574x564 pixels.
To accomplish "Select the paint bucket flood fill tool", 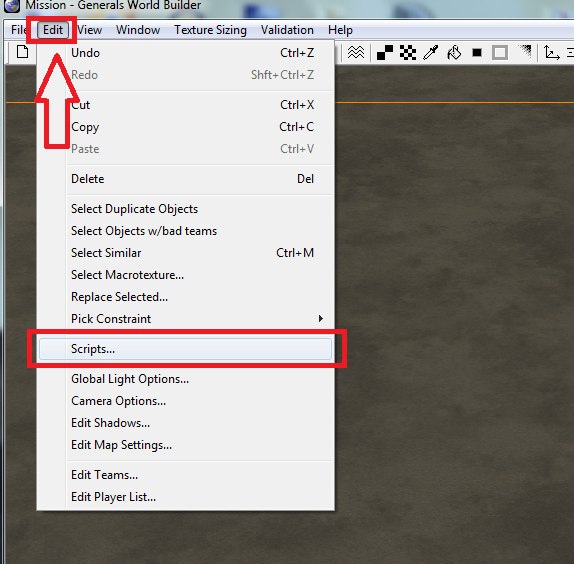I will click(454, 53).
